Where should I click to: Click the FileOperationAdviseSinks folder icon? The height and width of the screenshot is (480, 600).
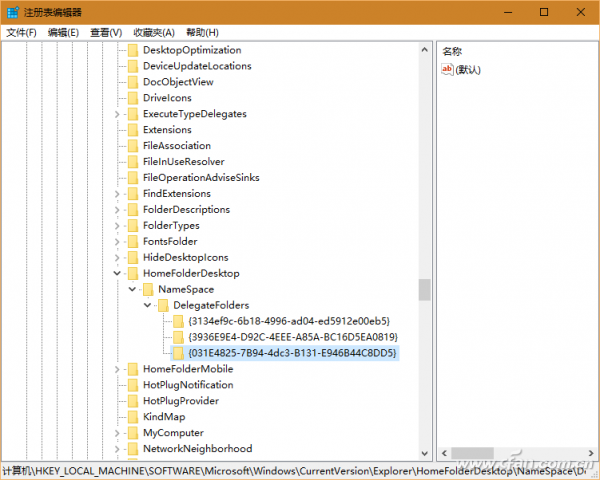tap(133, 178)
